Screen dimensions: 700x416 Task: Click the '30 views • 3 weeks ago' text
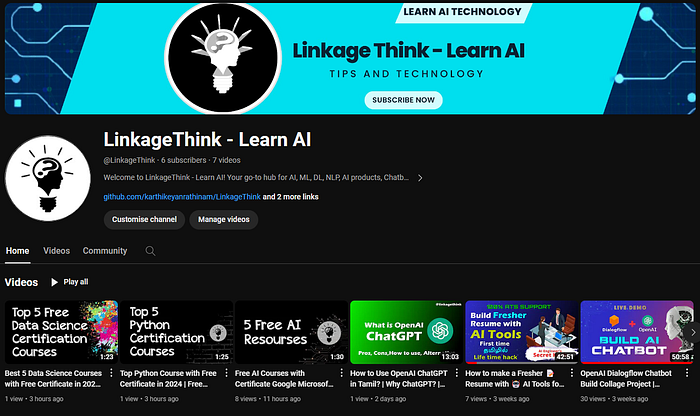[614, 399]
